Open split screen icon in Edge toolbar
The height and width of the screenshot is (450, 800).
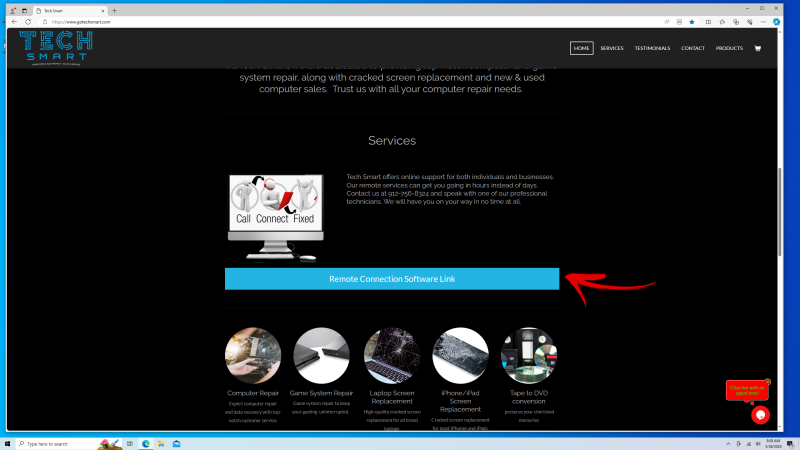tap(708, 22)
